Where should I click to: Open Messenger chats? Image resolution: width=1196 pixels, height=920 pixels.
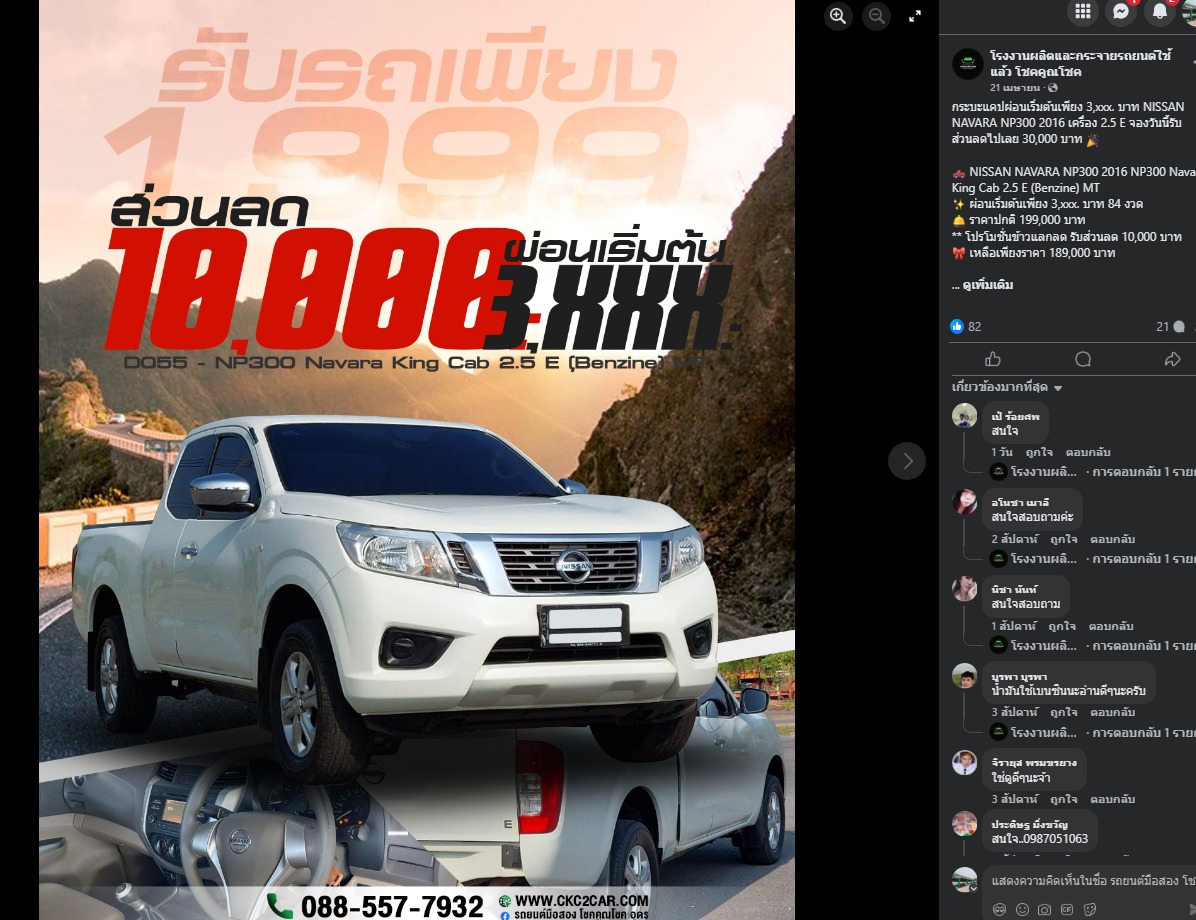pyautogui.click(x=1120, y=11)
